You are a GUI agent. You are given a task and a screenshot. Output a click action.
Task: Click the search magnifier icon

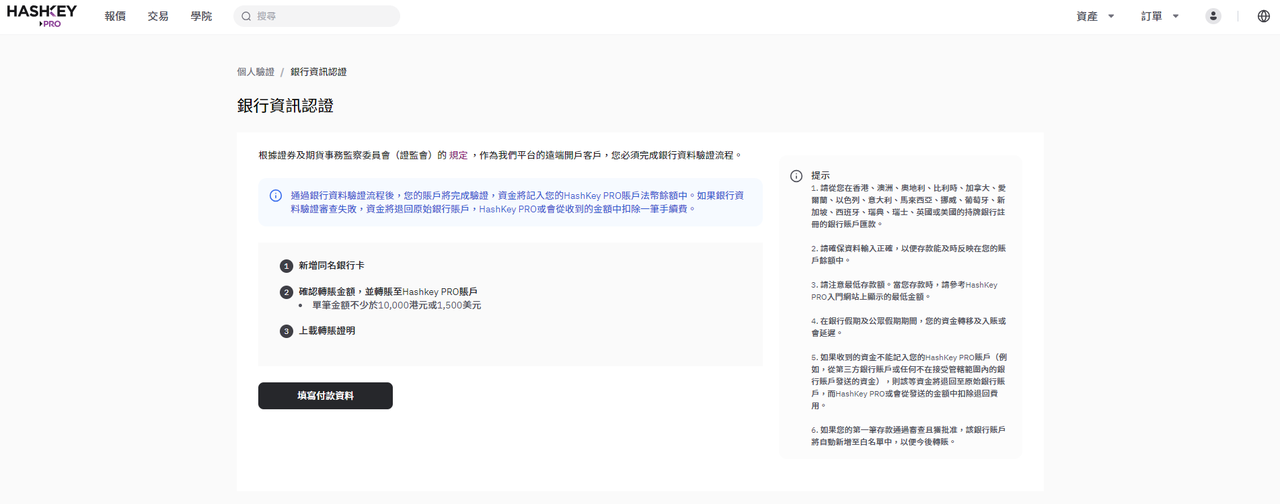pyautogui.click(x=246, y=16)
